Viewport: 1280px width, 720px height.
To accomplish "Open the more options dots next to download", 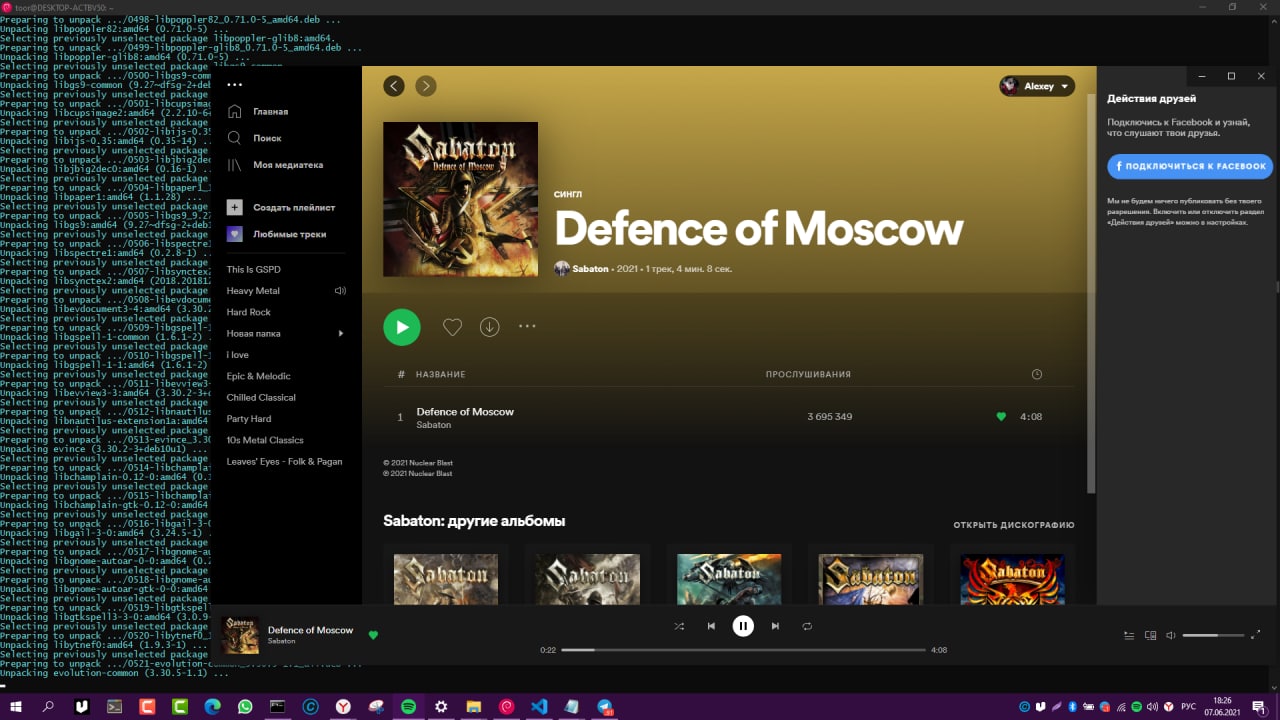I will point(527,326).
